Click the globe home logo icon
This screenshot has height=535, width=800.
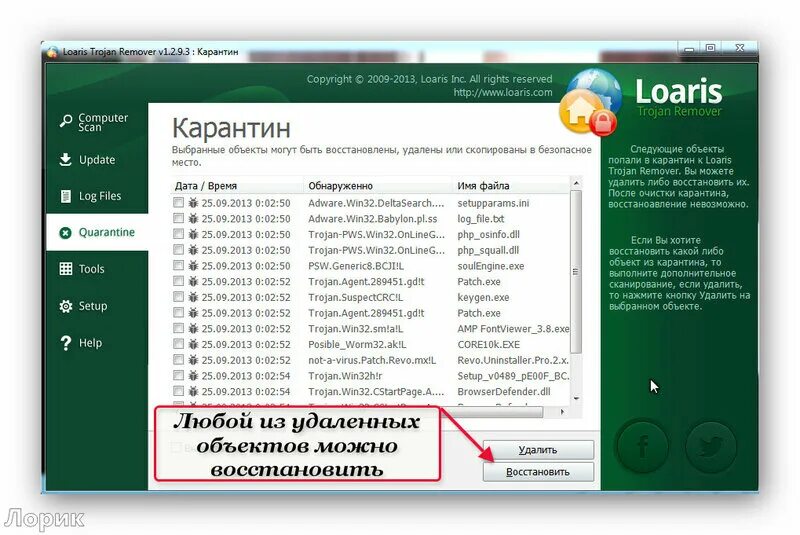pyautogui.click(x=590, y=102)
